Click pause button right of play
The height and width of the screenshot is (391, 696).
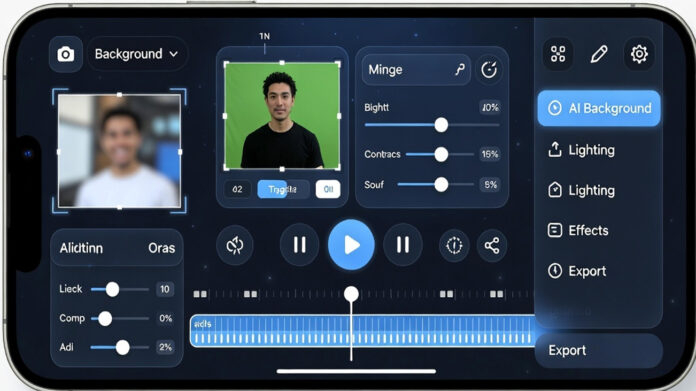pyautogui.click(x=403, y=245)
